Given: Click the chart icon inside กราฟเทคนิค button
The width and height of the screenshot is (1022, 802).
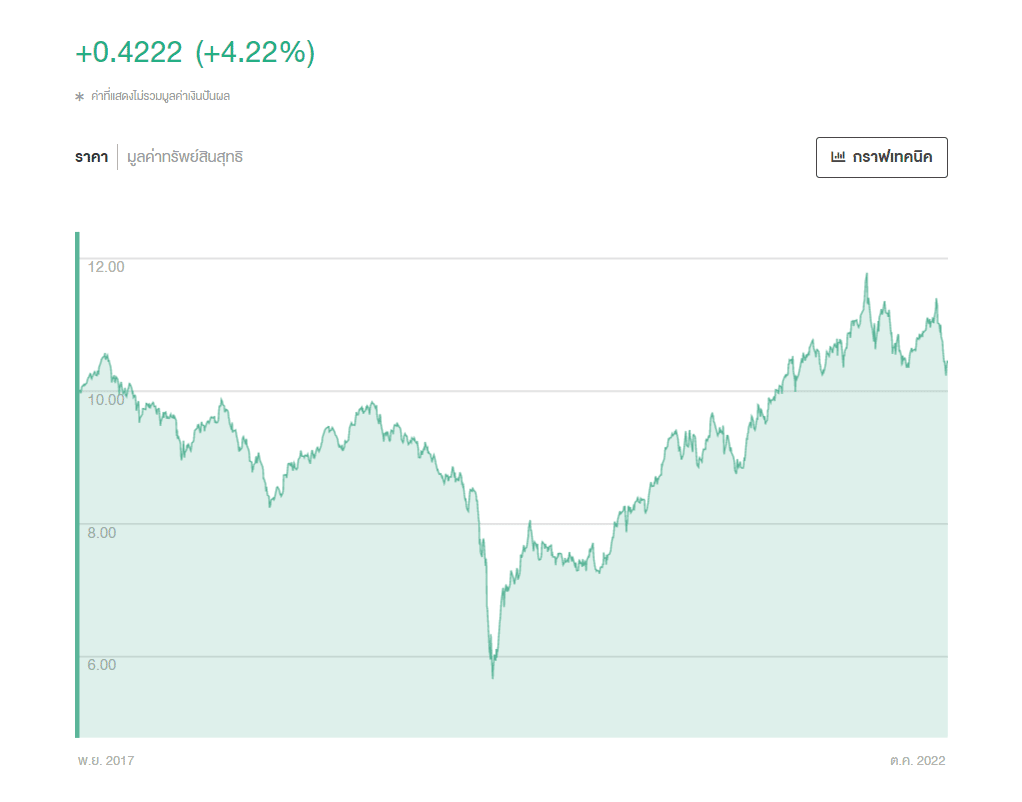Looking at the screenshot, I should click(838, 157).
